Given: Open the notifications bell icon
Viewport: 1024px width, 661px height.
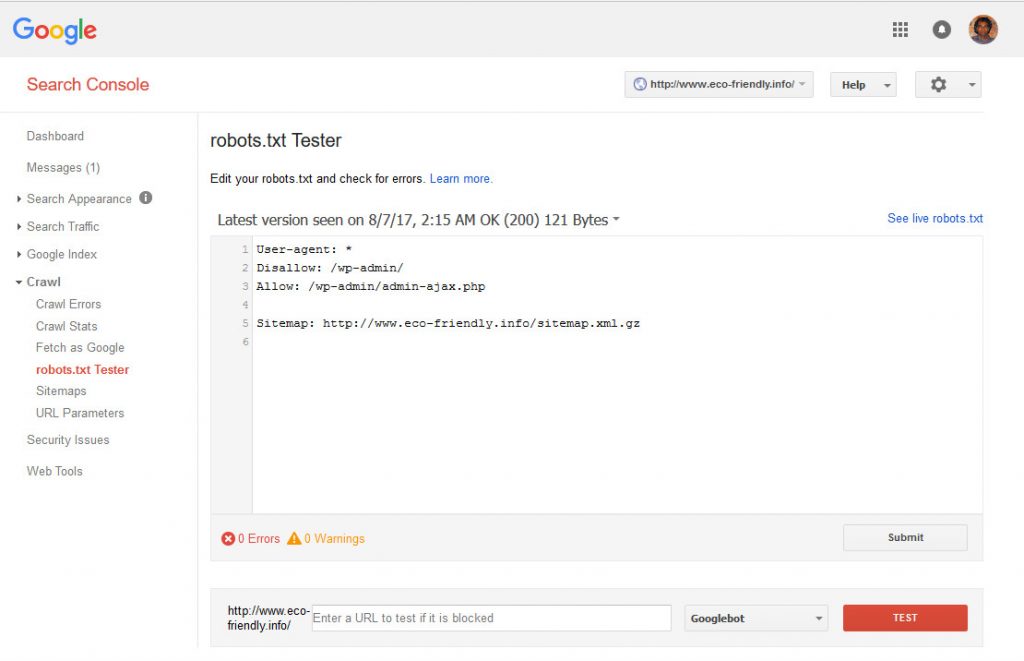Looking at the screenshot, I should pos(941,29).
